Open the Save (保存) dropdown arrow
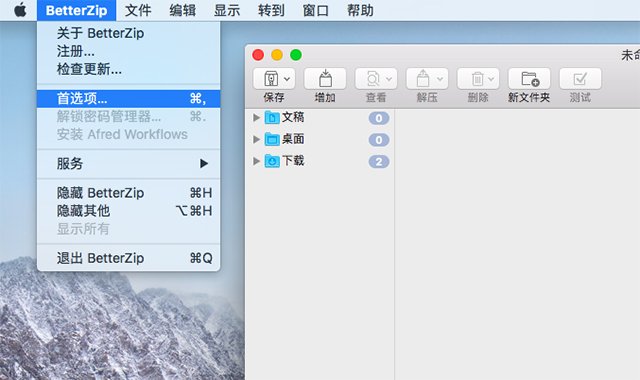The image size is (640, 380). 287,79
